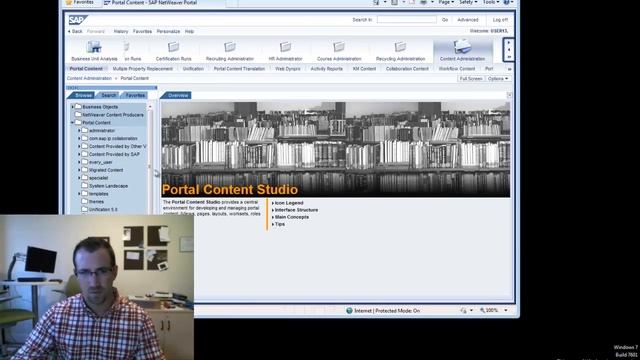Expand the every_user folder
Viewport: 640px width, 360px height.
[x=79, y=162]
